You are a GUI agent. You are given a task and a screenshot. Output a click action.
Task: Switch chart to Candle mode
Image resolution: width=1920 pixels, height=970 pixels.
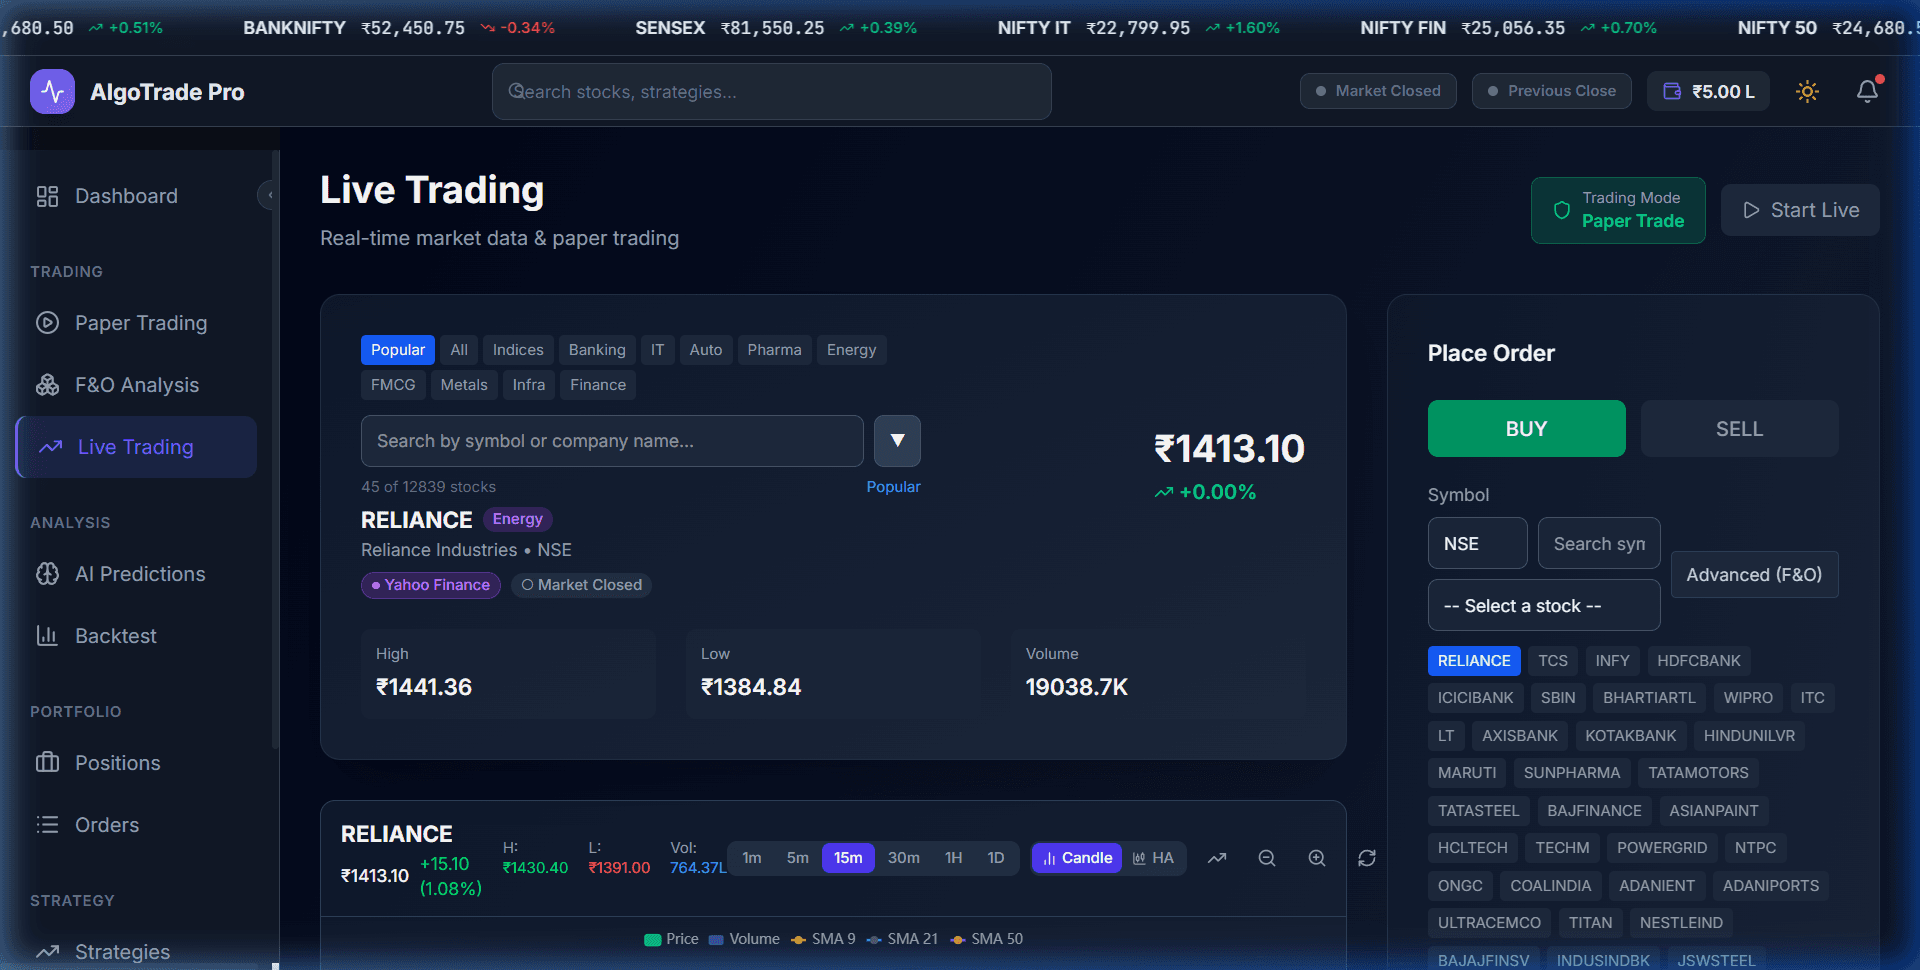[x=1076, y=857]
